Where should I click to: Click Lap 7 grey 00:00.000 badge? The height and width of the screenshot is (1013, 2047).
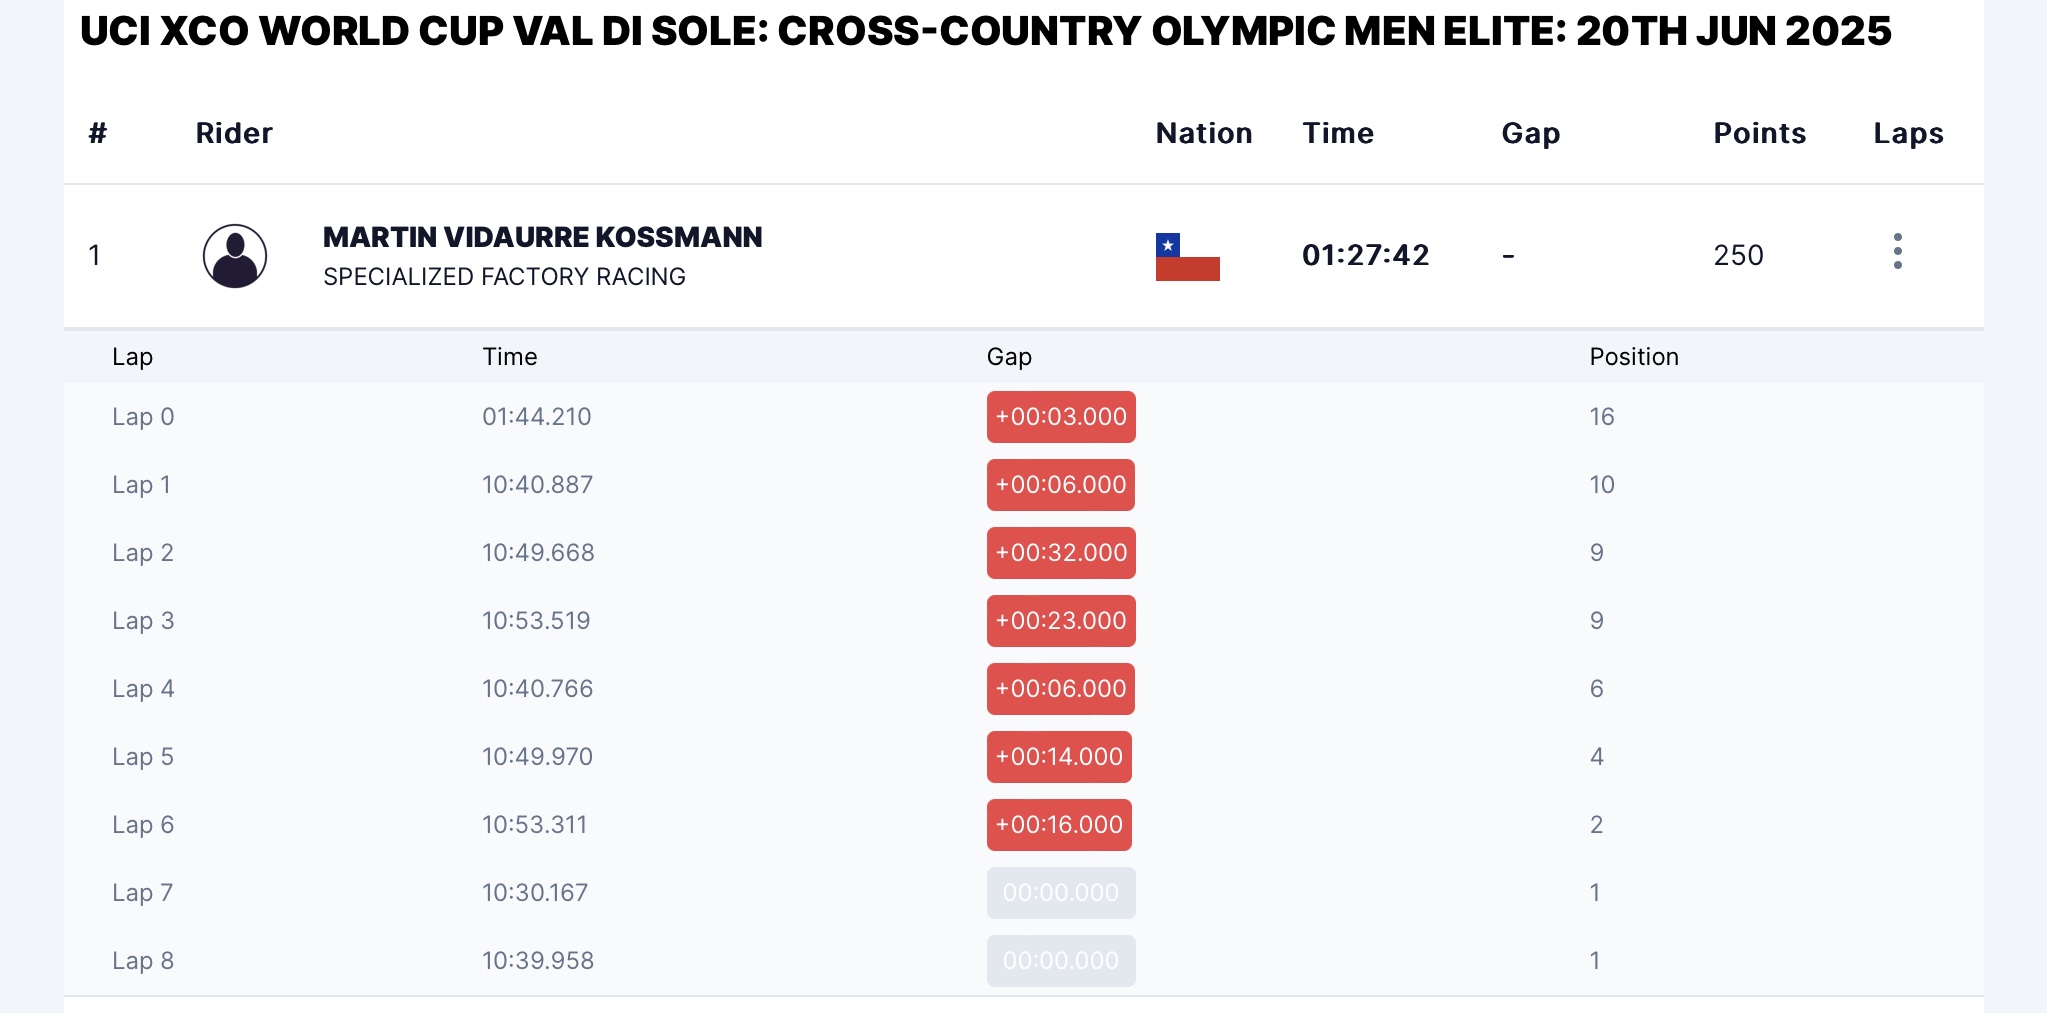[1061, 893]
